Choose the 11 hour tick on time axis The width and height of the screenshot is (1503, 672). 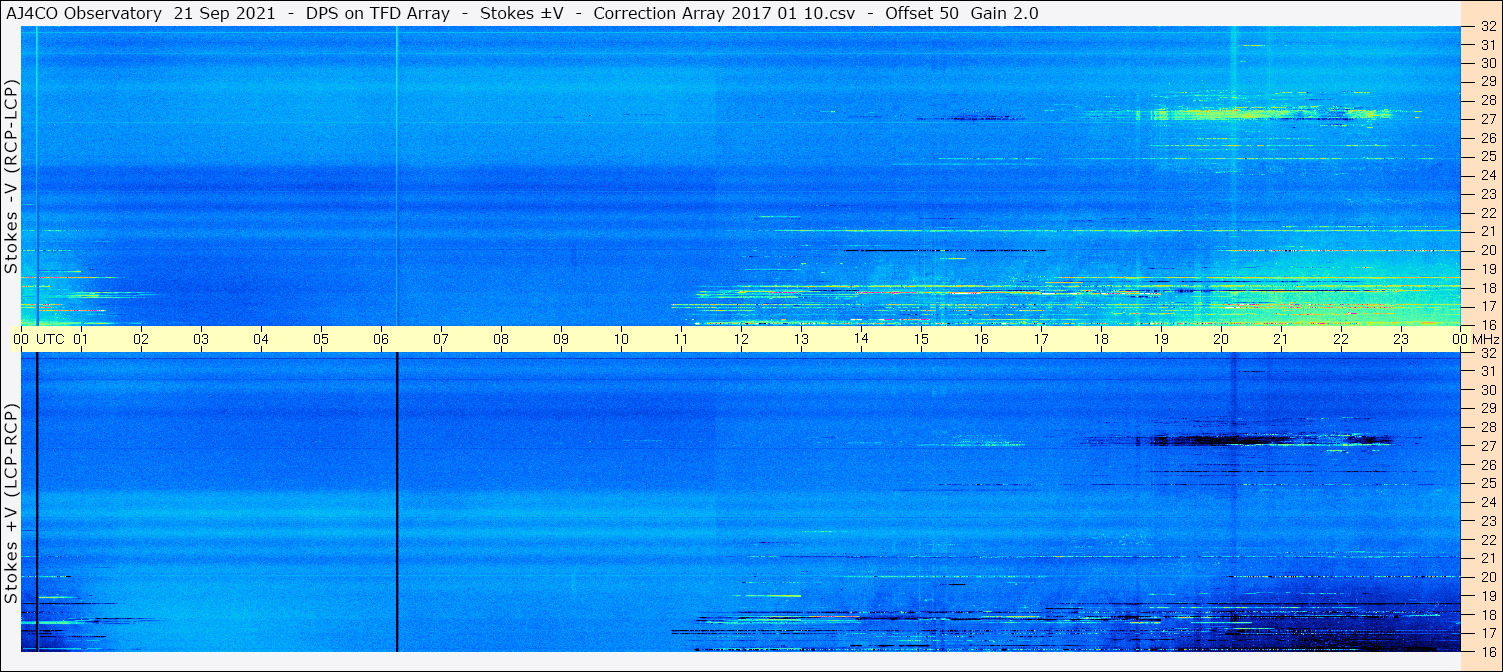pyautogui.click(x=681, y=339)
